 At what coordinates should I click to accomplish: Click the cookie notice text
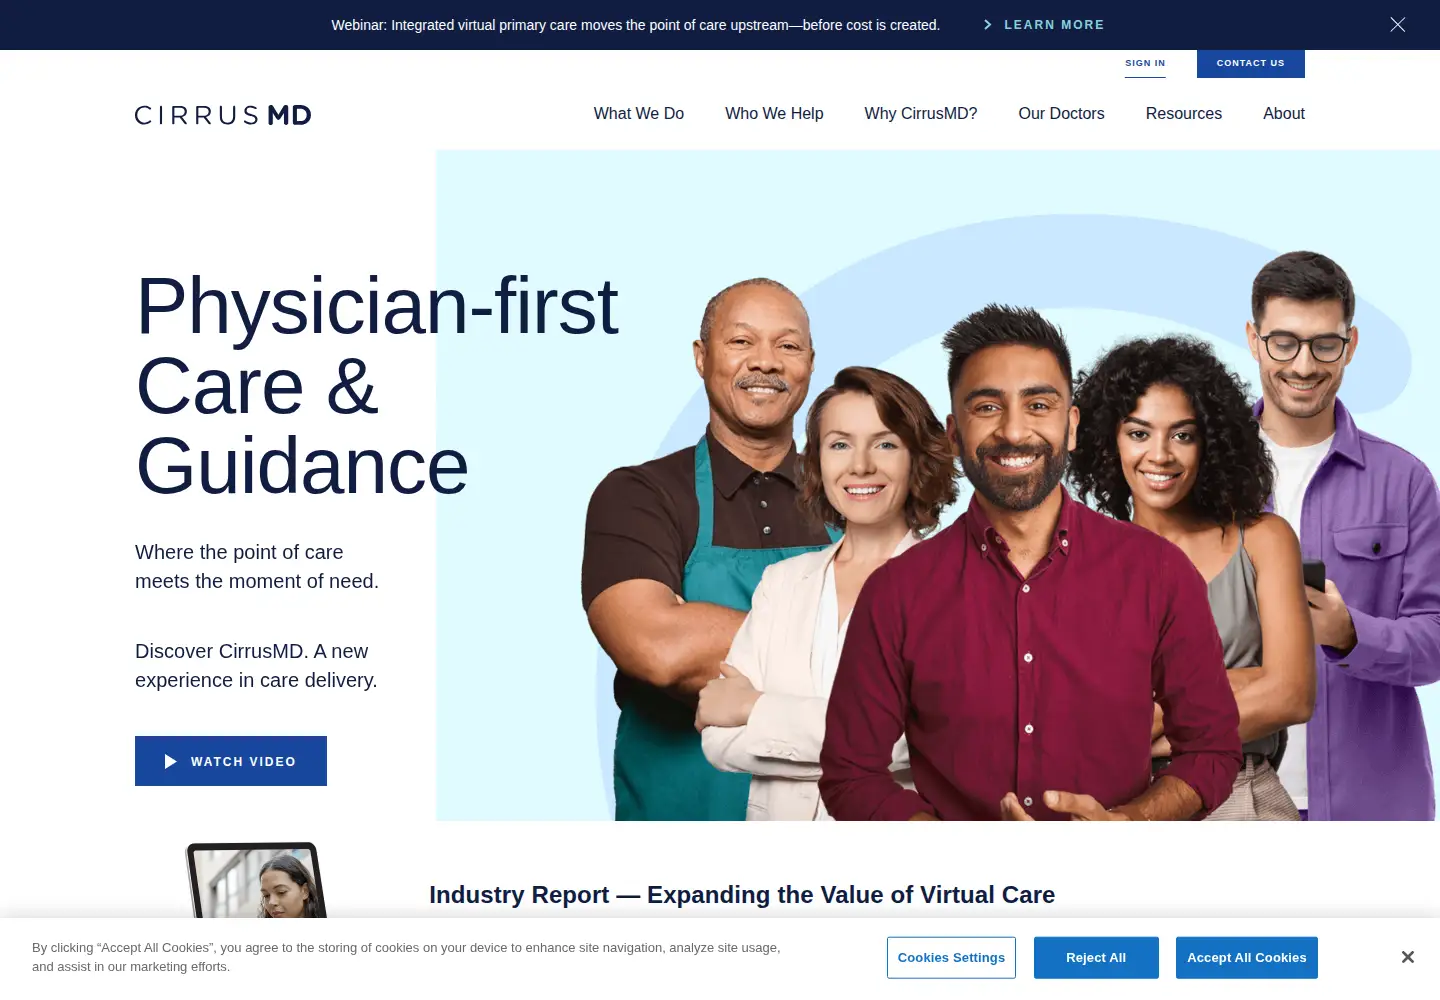click(406, 957)
